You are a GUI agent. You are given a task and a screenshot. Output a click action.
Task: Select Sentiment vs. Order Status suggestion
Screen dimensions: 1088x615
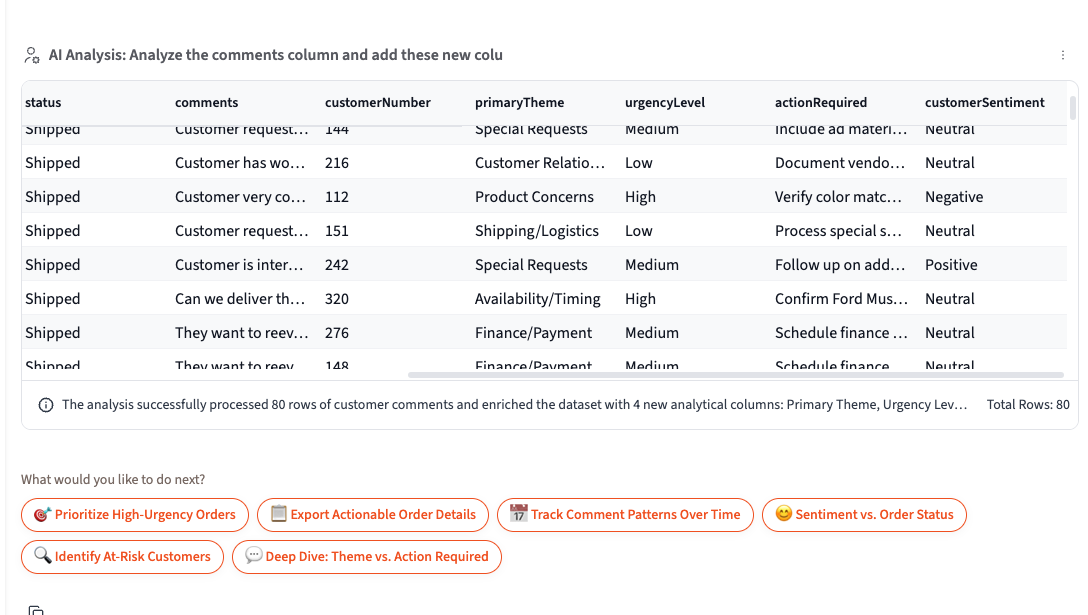click(x=864, y=514)
